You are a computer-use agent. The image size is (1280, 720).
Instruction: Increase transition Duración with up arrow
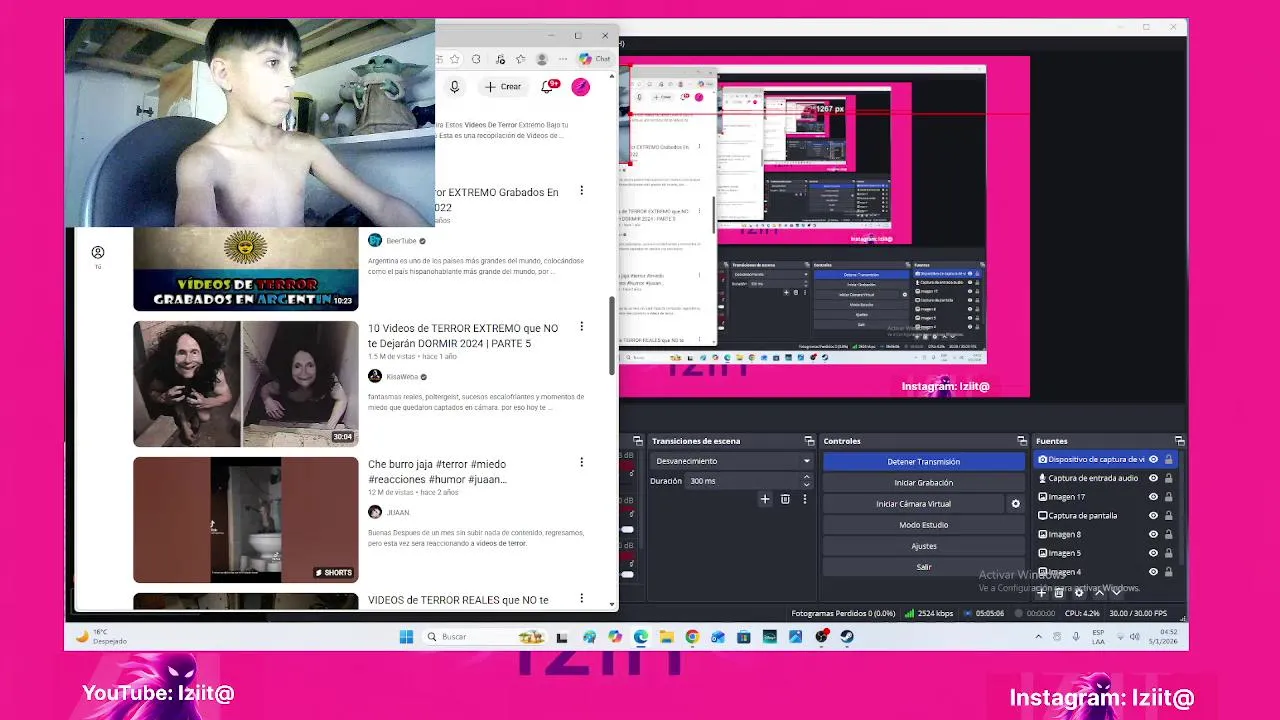click(806, 477)
